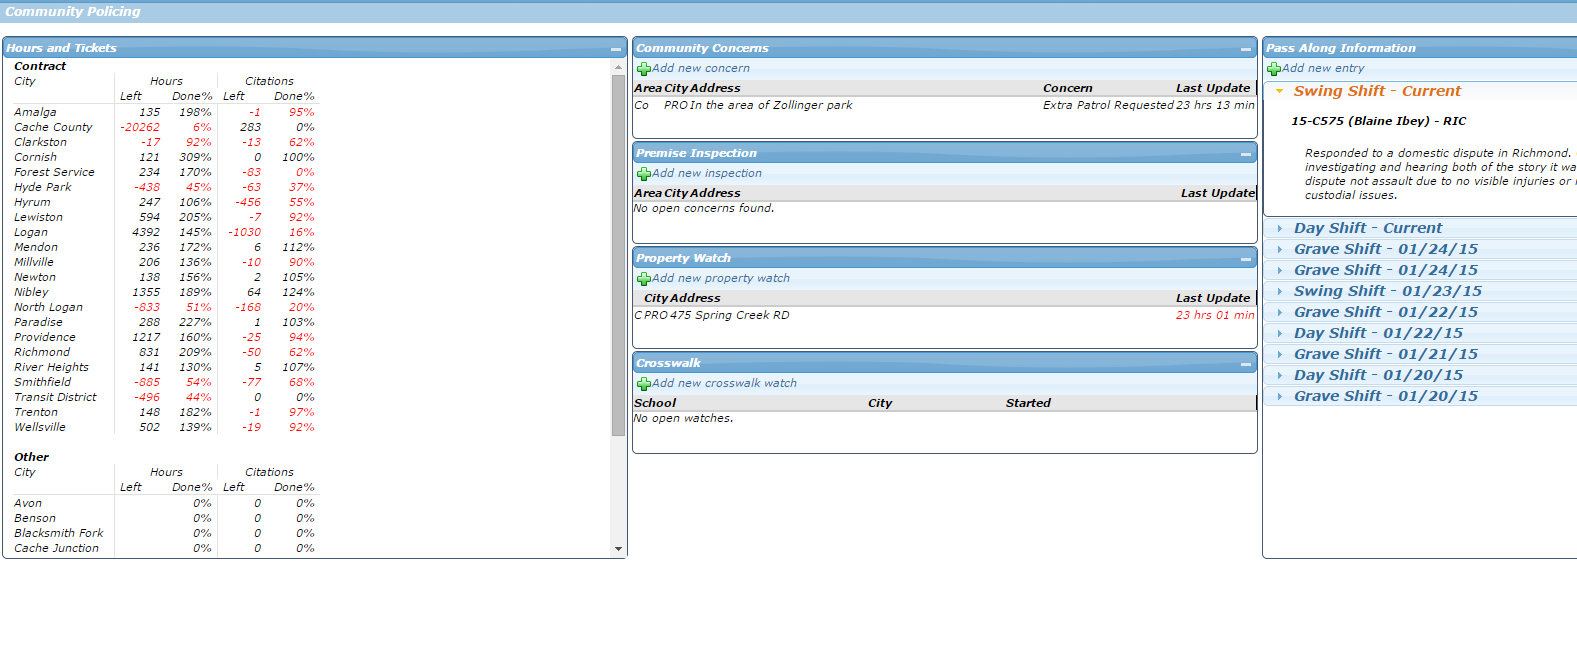Click the green plus icon for new entry
The image size is (1577, 651).
click(1274, 69)
